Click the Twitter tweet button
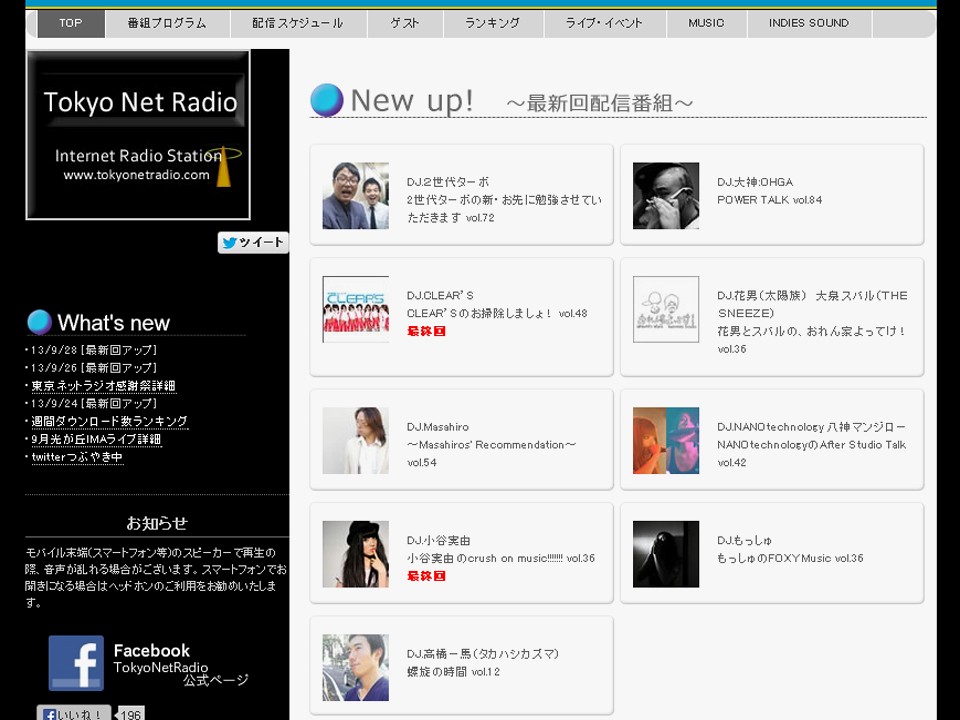The image size is (960, 720). 253,243
